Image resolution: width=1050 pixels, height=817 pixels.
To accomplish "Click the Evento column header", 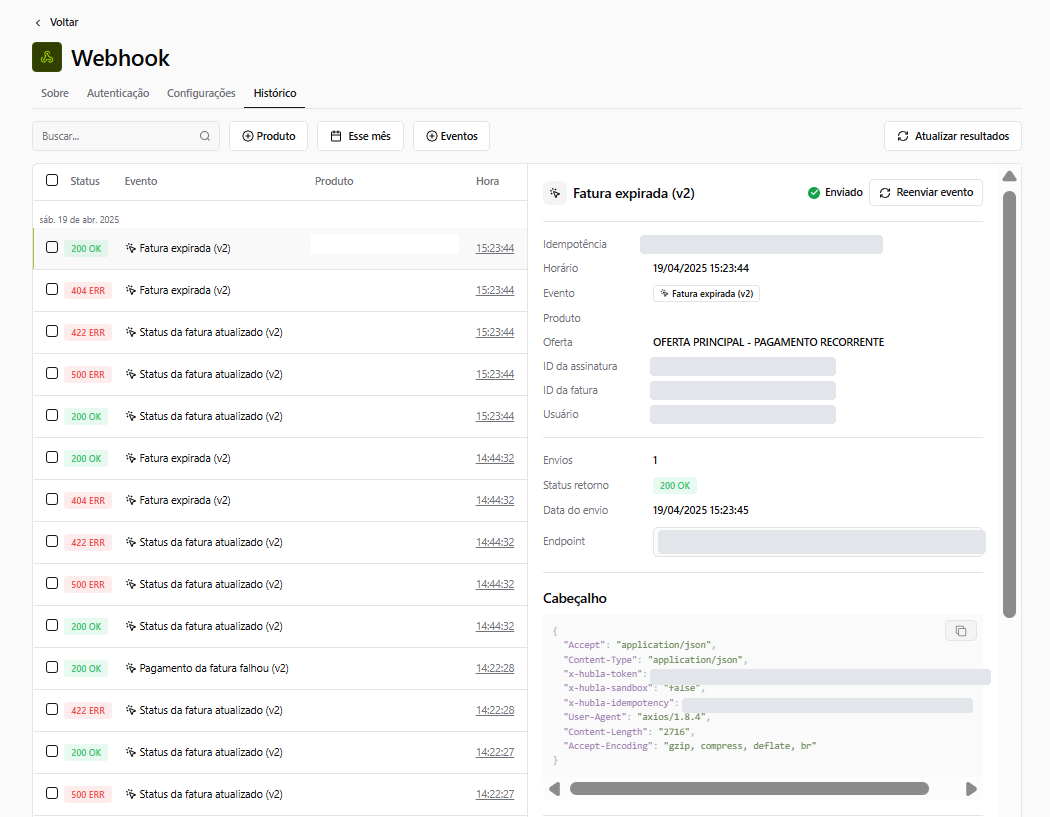I will coord(141,181).
